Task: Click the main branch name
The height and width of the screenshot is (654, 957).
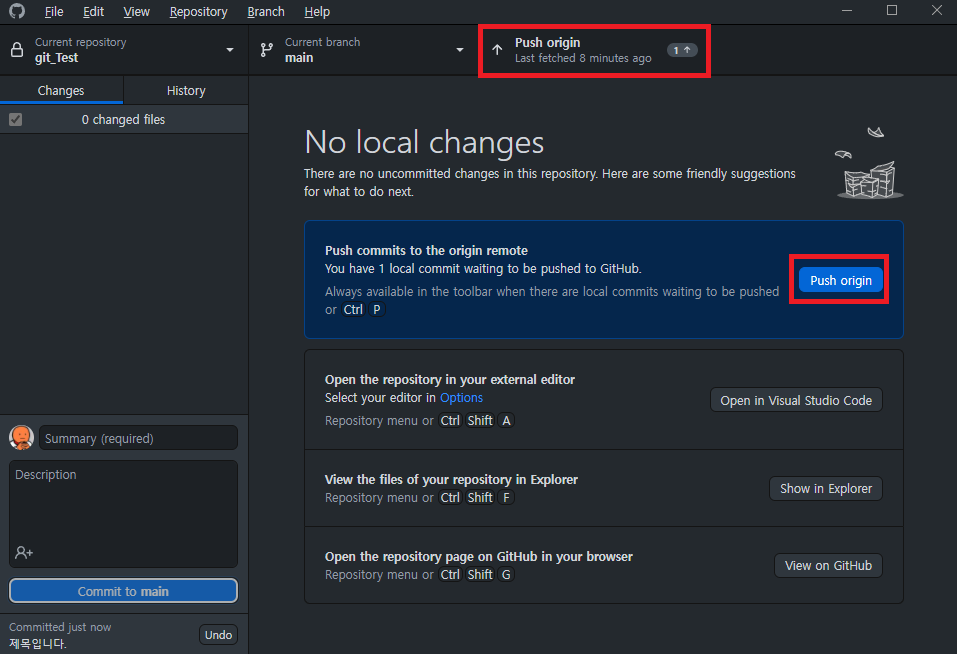Action: (x=299, y=58)
